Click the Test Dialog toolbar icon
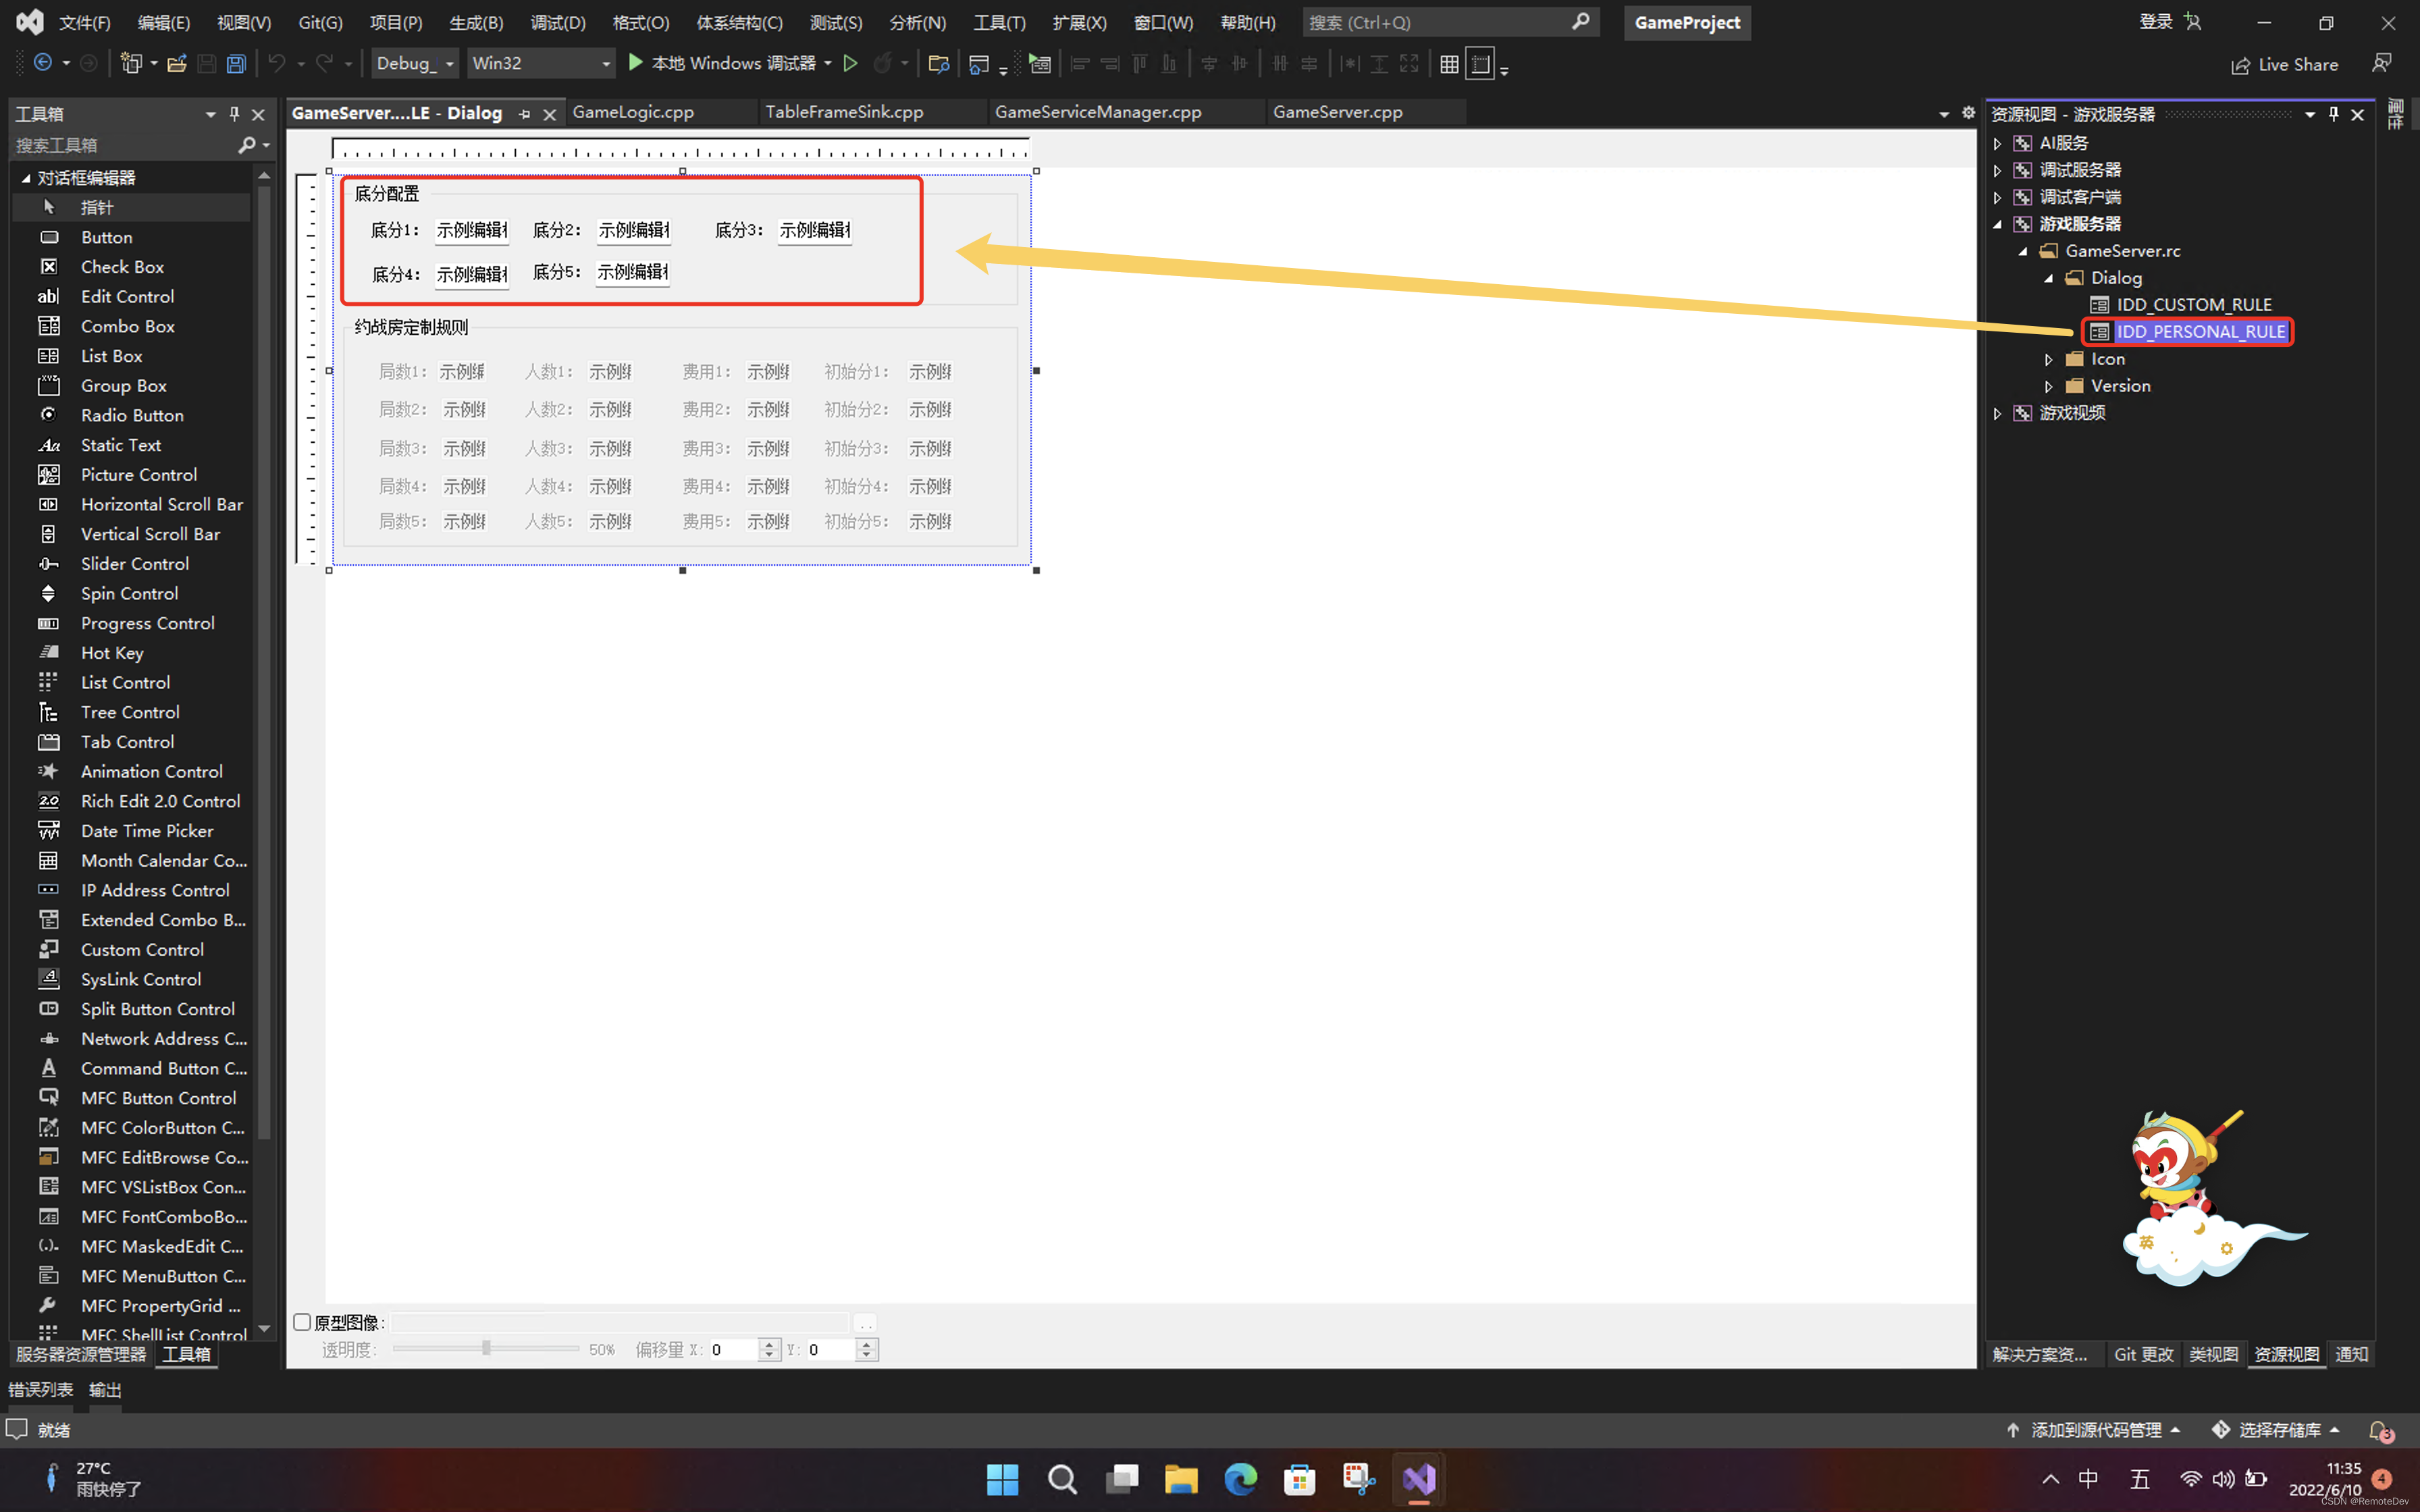This screenshot has width=2420, height=1512. click(1040, 64)
